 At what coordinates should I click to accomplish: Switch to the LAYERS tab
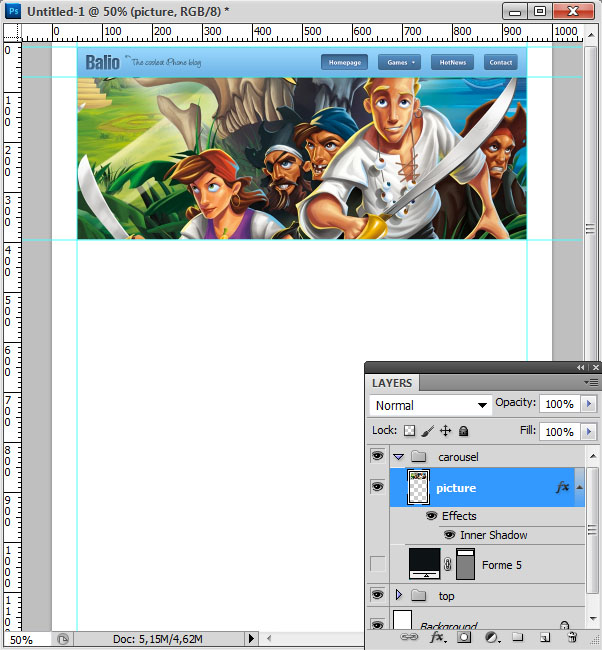[x=392, y=383]
